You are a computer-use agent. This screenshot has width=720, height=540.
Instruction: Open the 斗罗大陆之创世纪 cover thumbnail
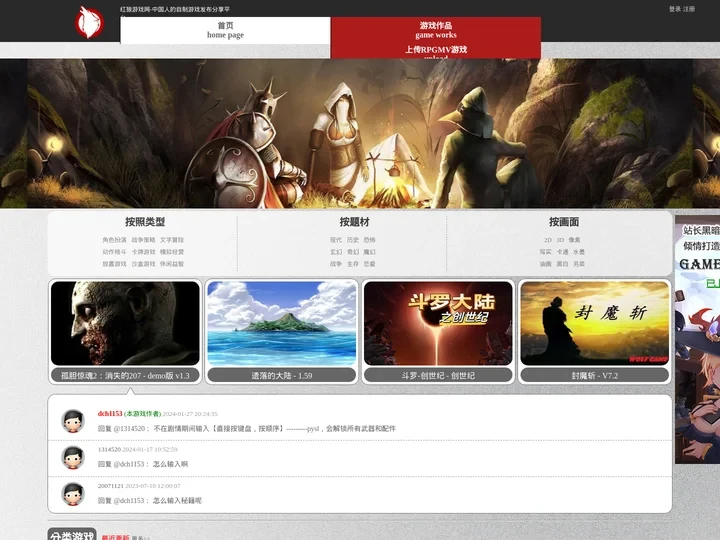(x=438, y=323)
